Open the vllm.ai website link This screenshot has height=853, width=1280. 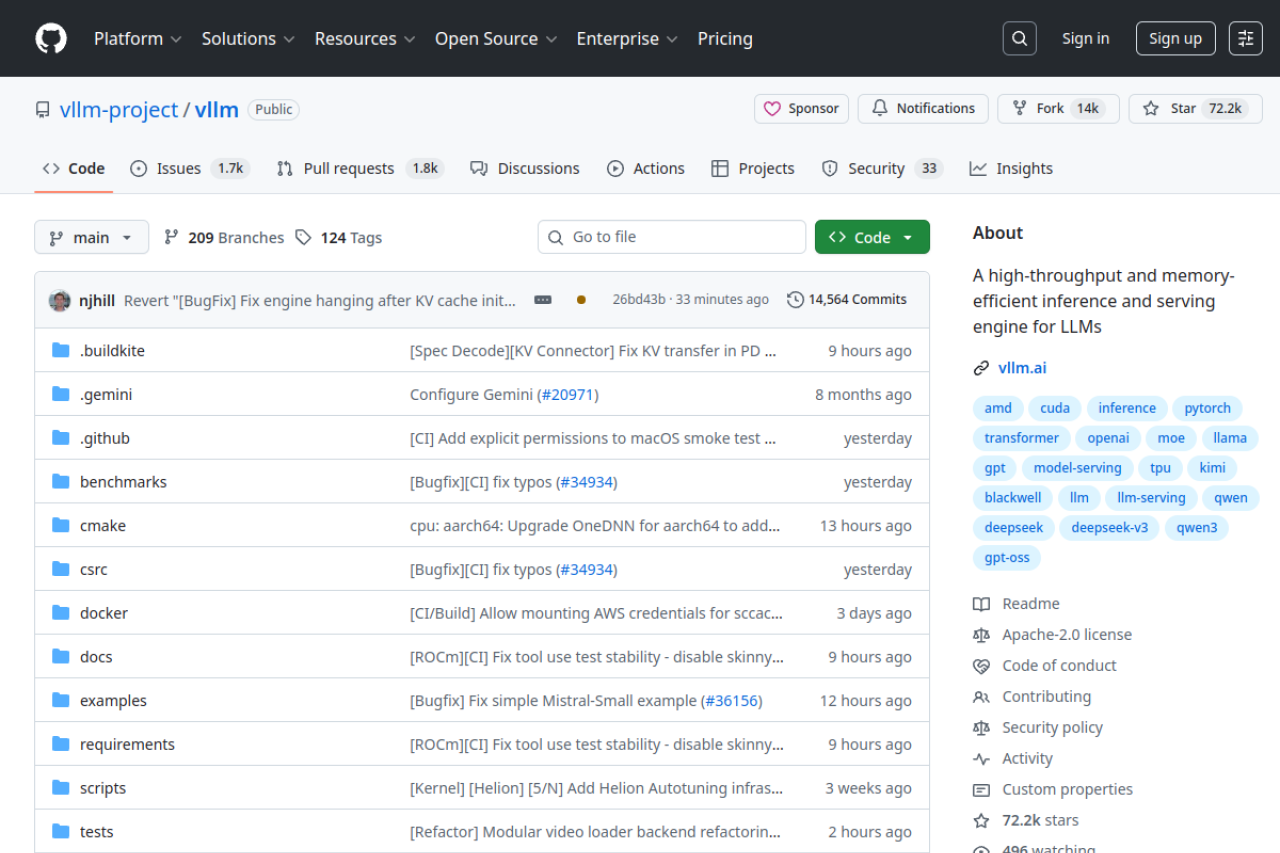[1022, 367]
